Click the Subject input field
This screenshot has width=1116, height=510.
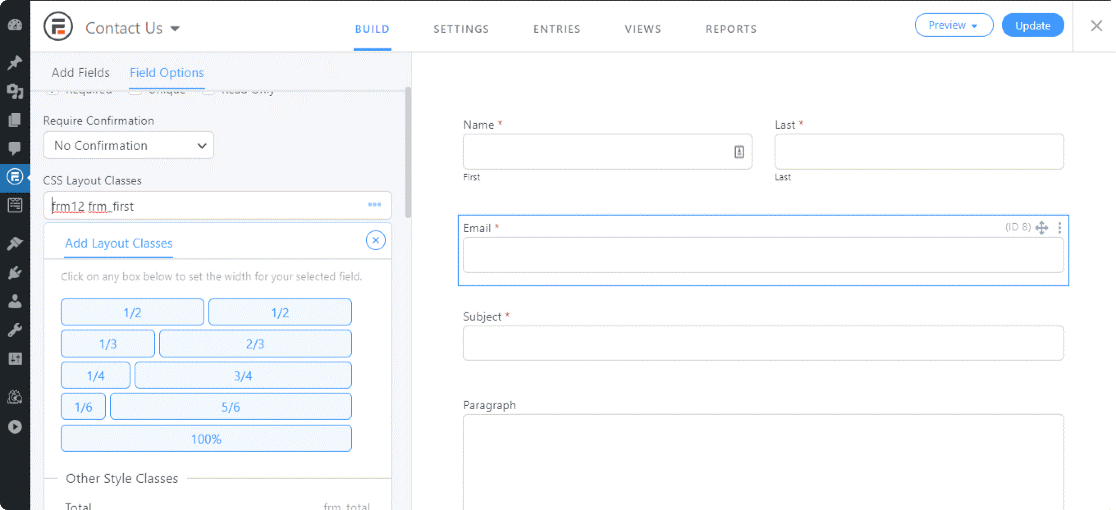(763, 343)
